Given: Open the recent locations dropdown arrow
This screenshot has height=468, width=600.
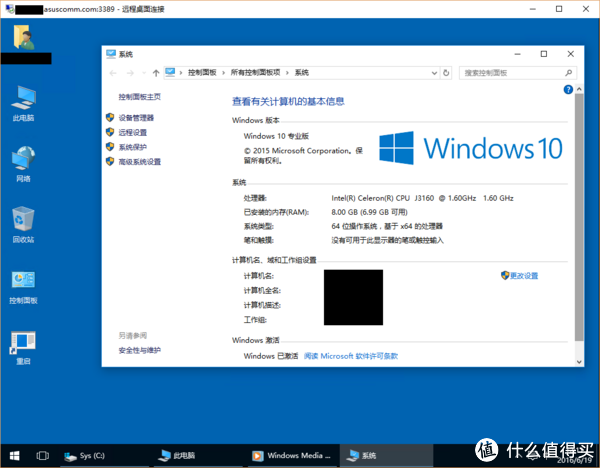Looking at the screenshot, I should [144, 73].
